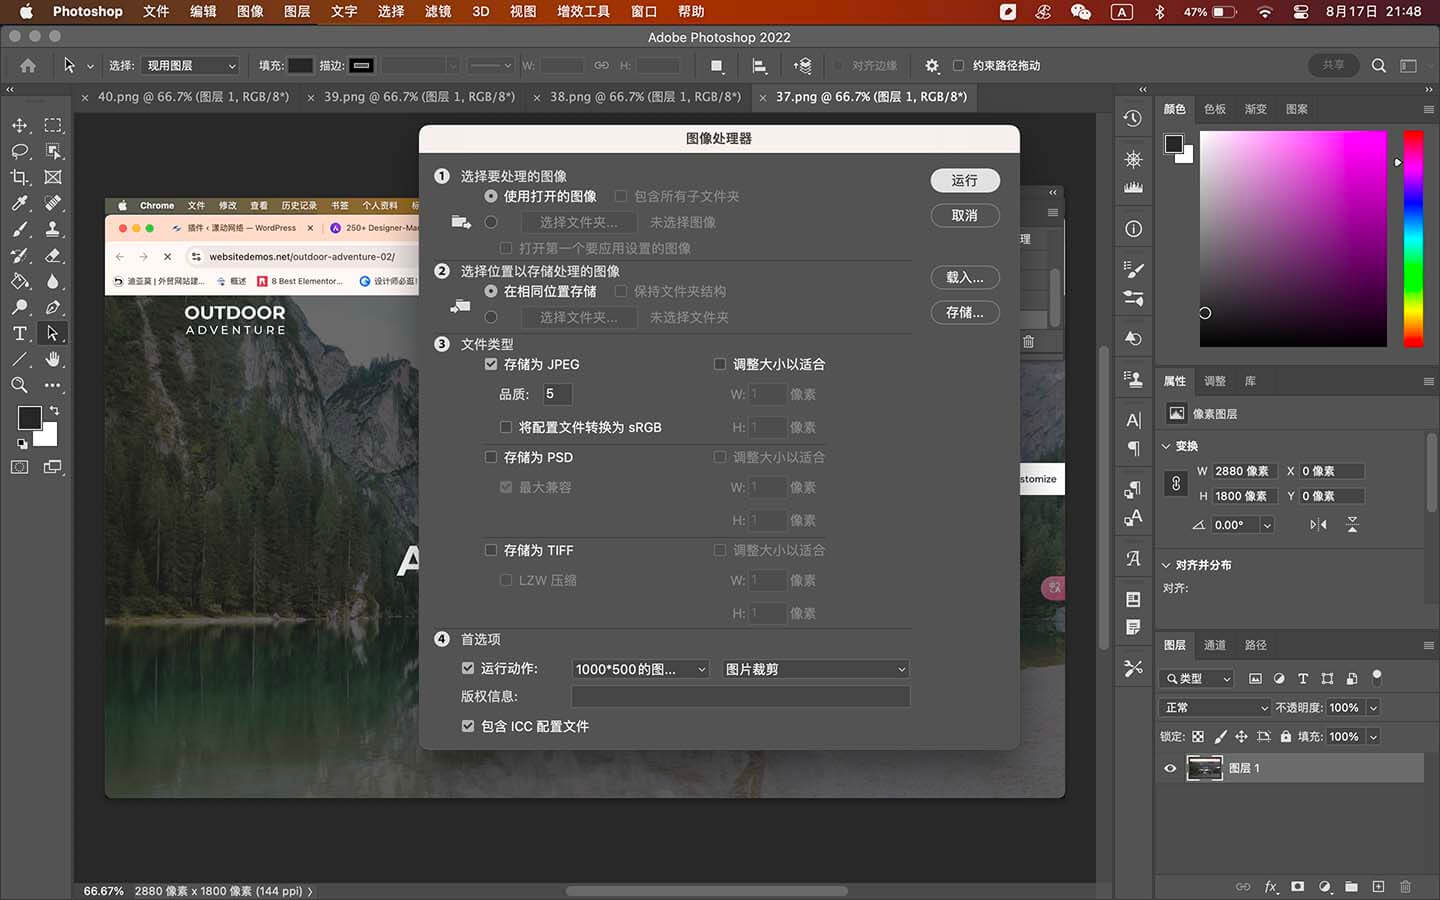Select the Frame tool

click(53, 177)
